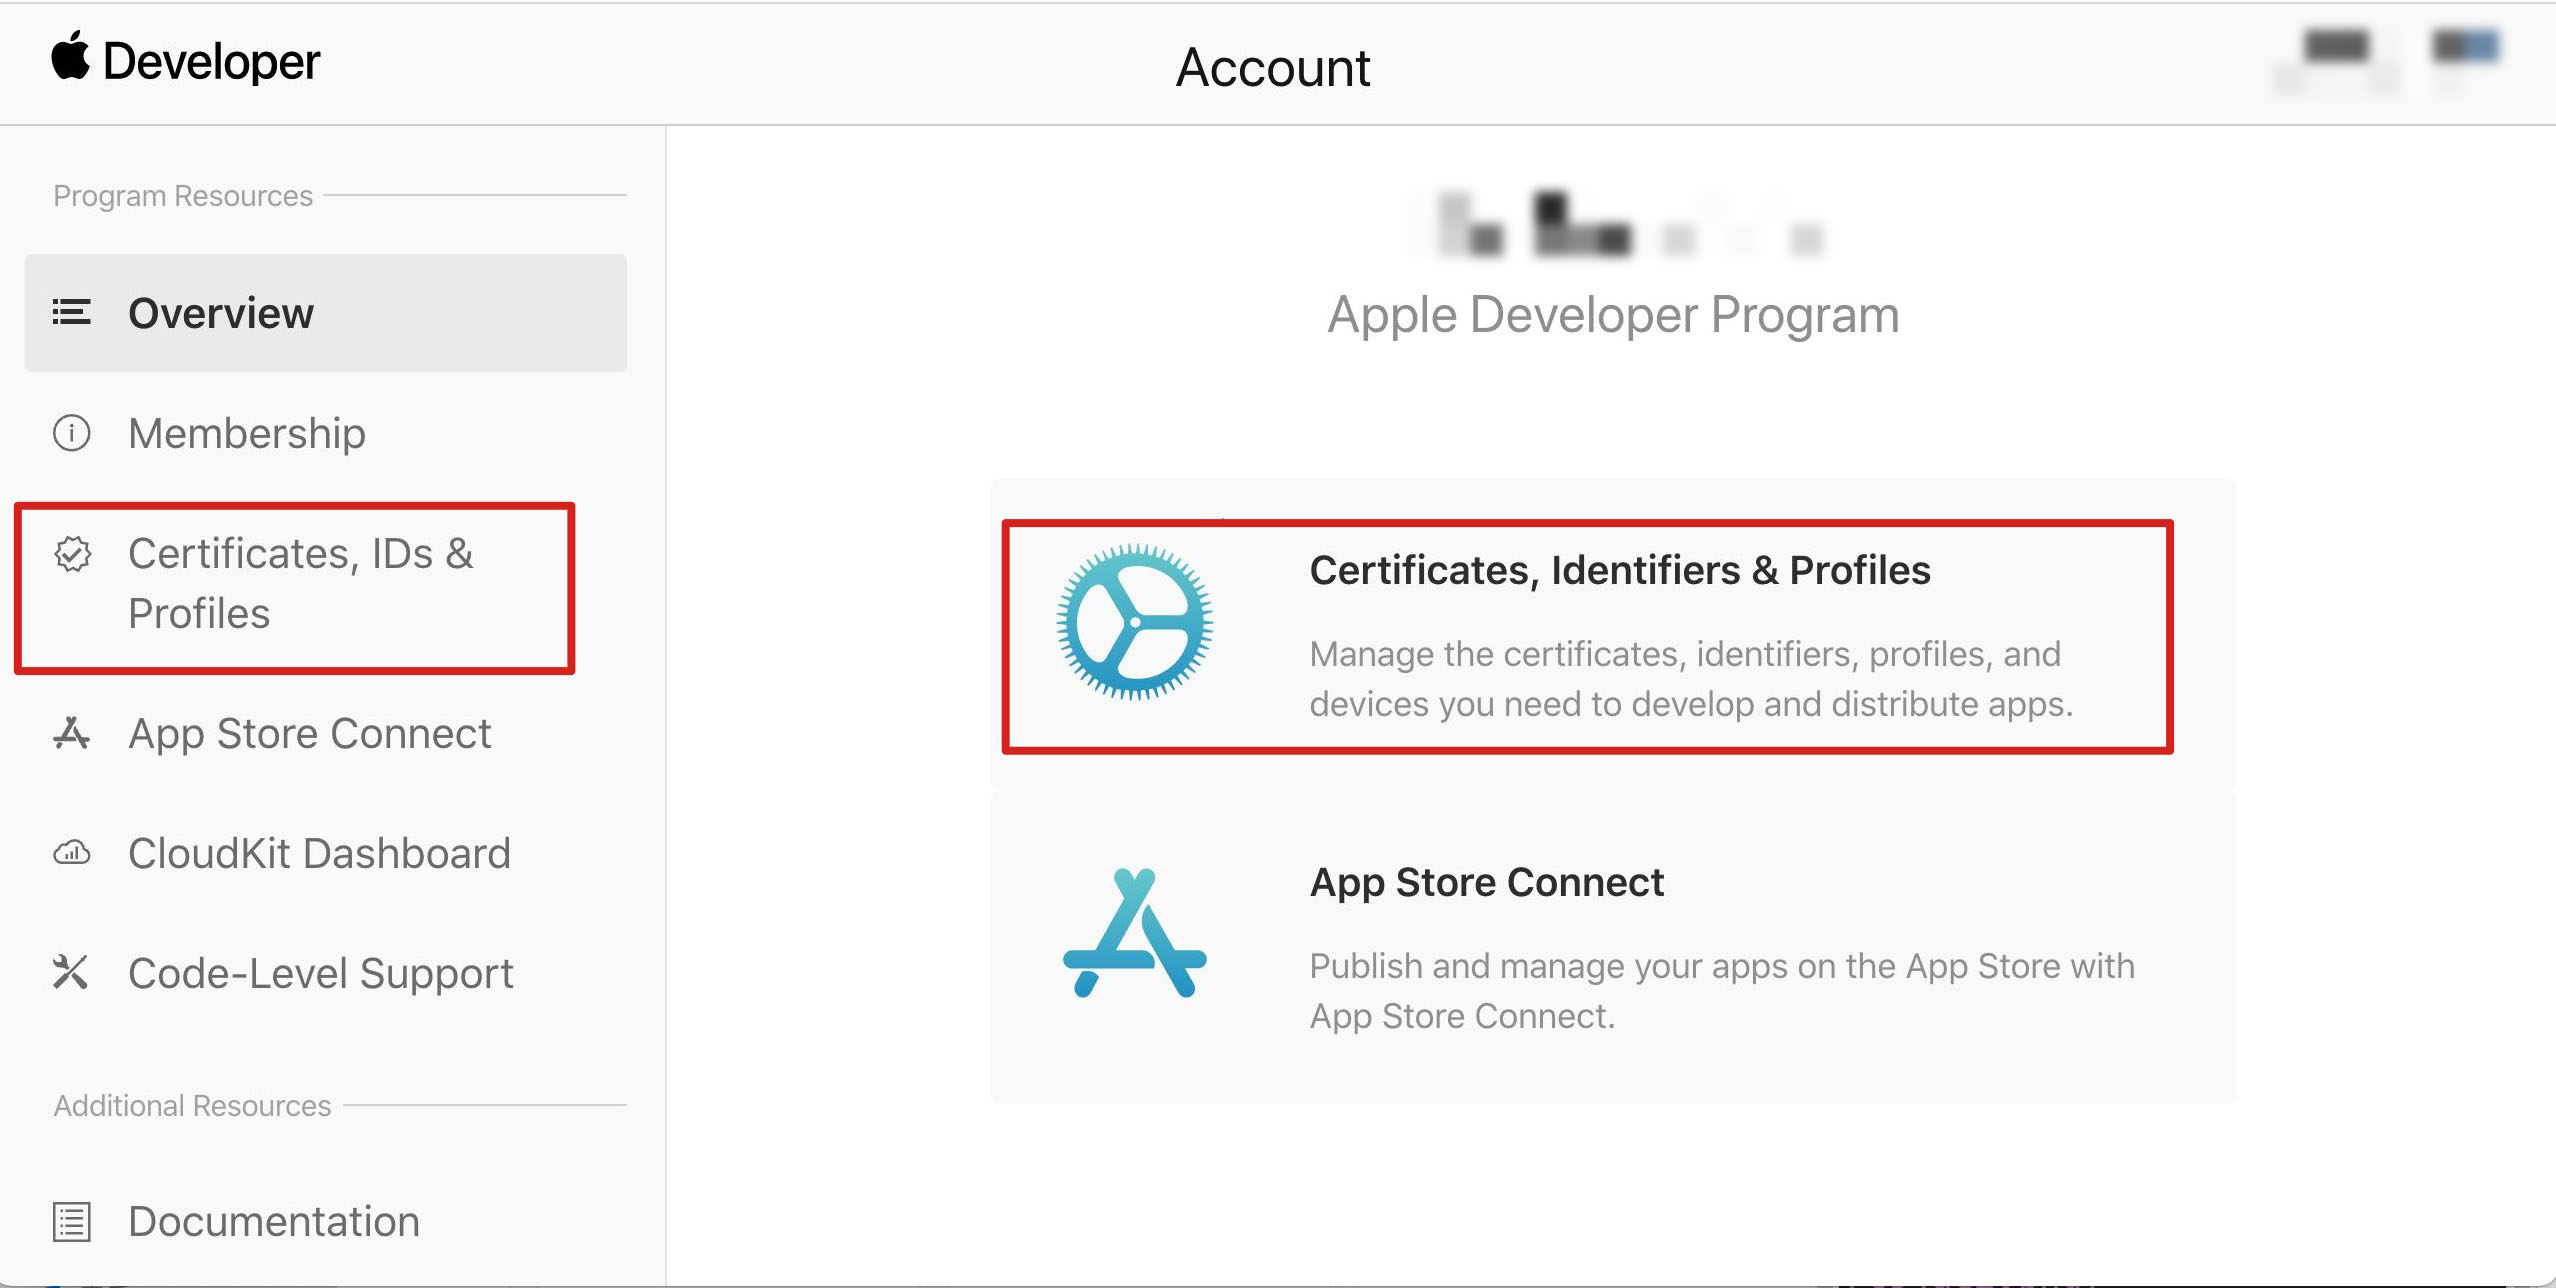Select Overview in the sidebar

pyautogui.click(x=221, y=313)
